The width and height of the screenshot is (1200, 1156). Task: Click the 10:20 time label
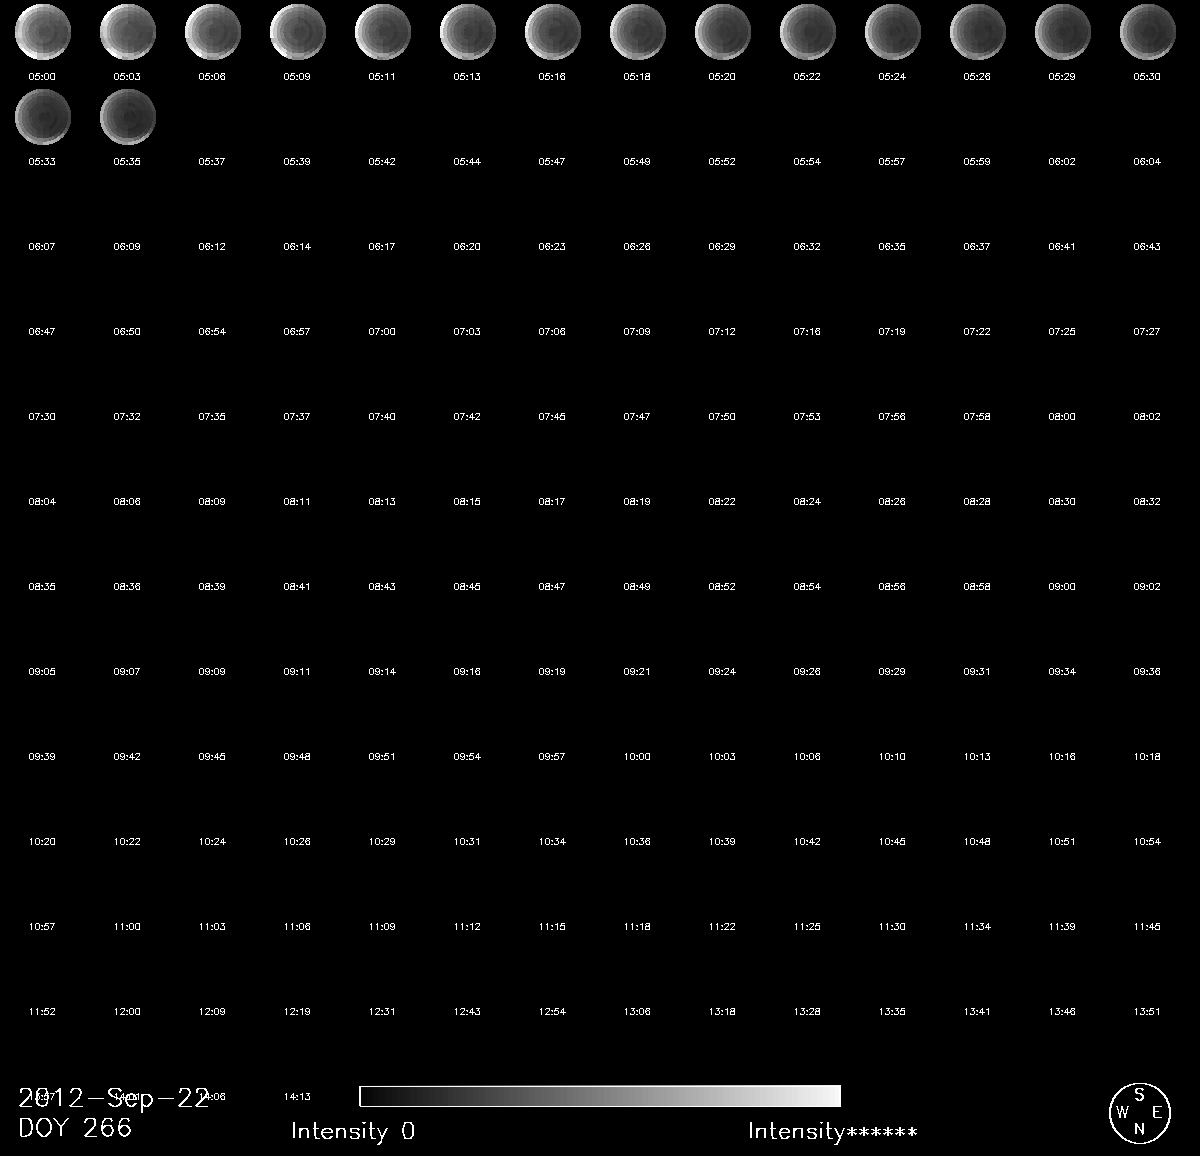point(42,841)
